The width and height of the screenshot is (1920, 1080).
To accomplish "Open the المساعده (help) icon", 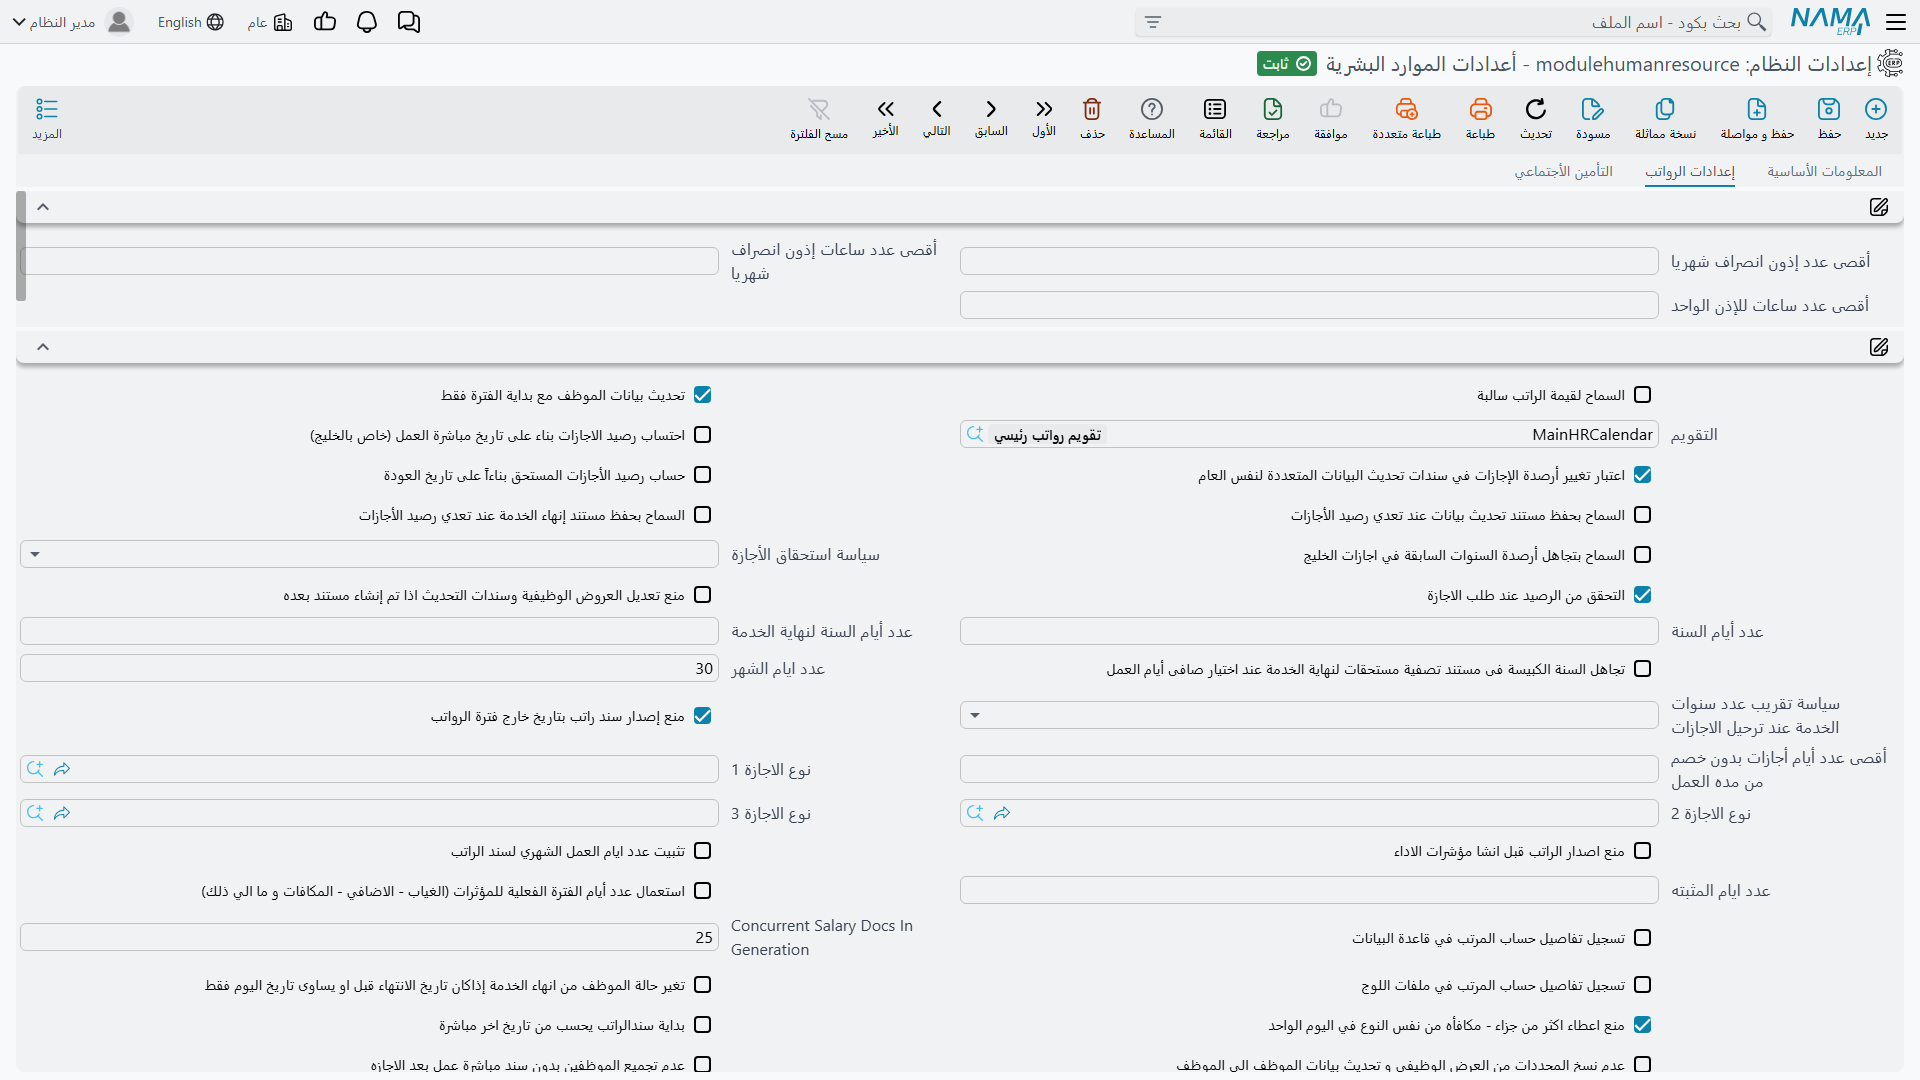I will [1152, 109].
